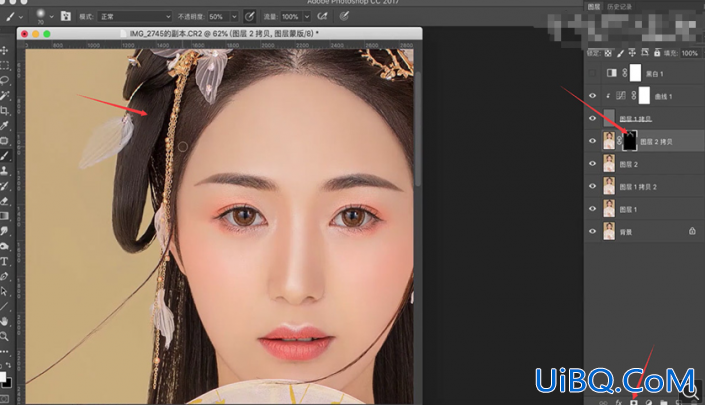Select the black layer mask thumbnail
The height and width of the screenshot is (405, 705).
pos(629,141)
